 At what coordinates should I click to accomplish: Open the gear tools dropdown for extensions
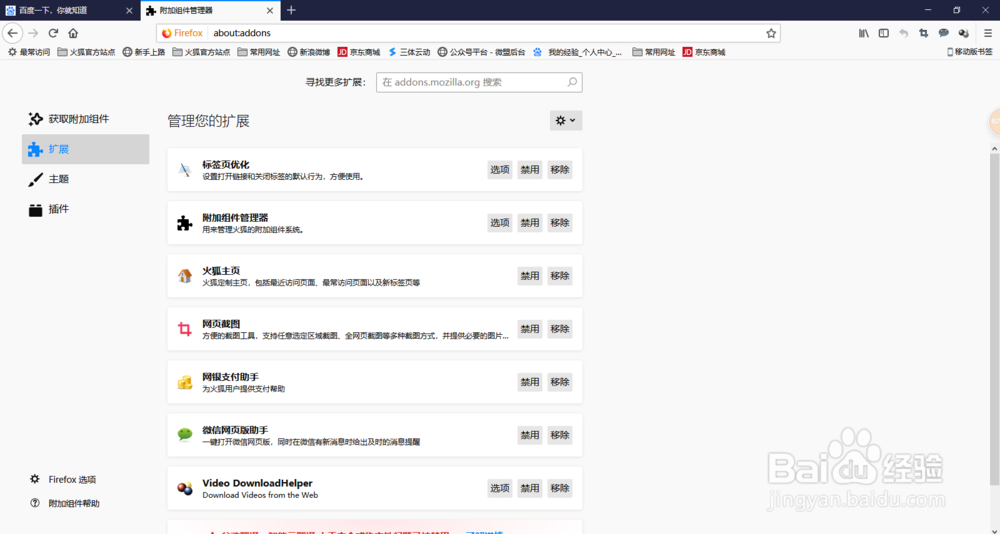[566, 121]
